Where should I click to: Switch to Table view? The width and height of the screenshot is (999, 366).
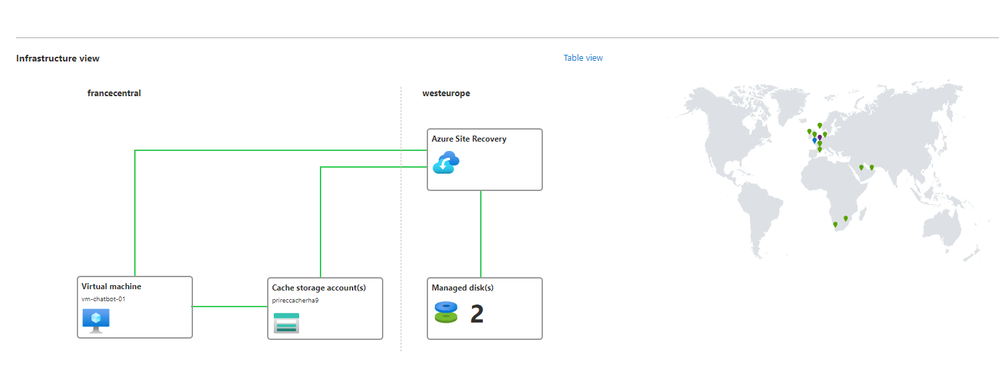[x=583, y=58]
